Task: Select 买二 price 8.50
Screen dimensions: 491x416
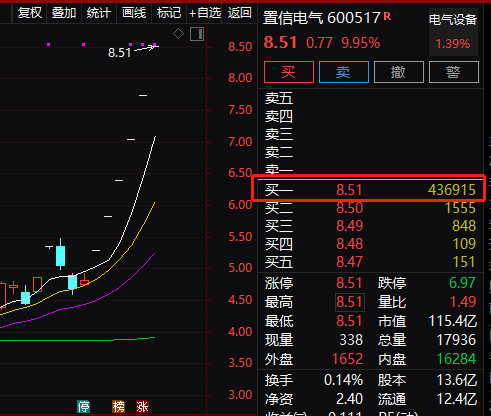Action: (349, 208)
